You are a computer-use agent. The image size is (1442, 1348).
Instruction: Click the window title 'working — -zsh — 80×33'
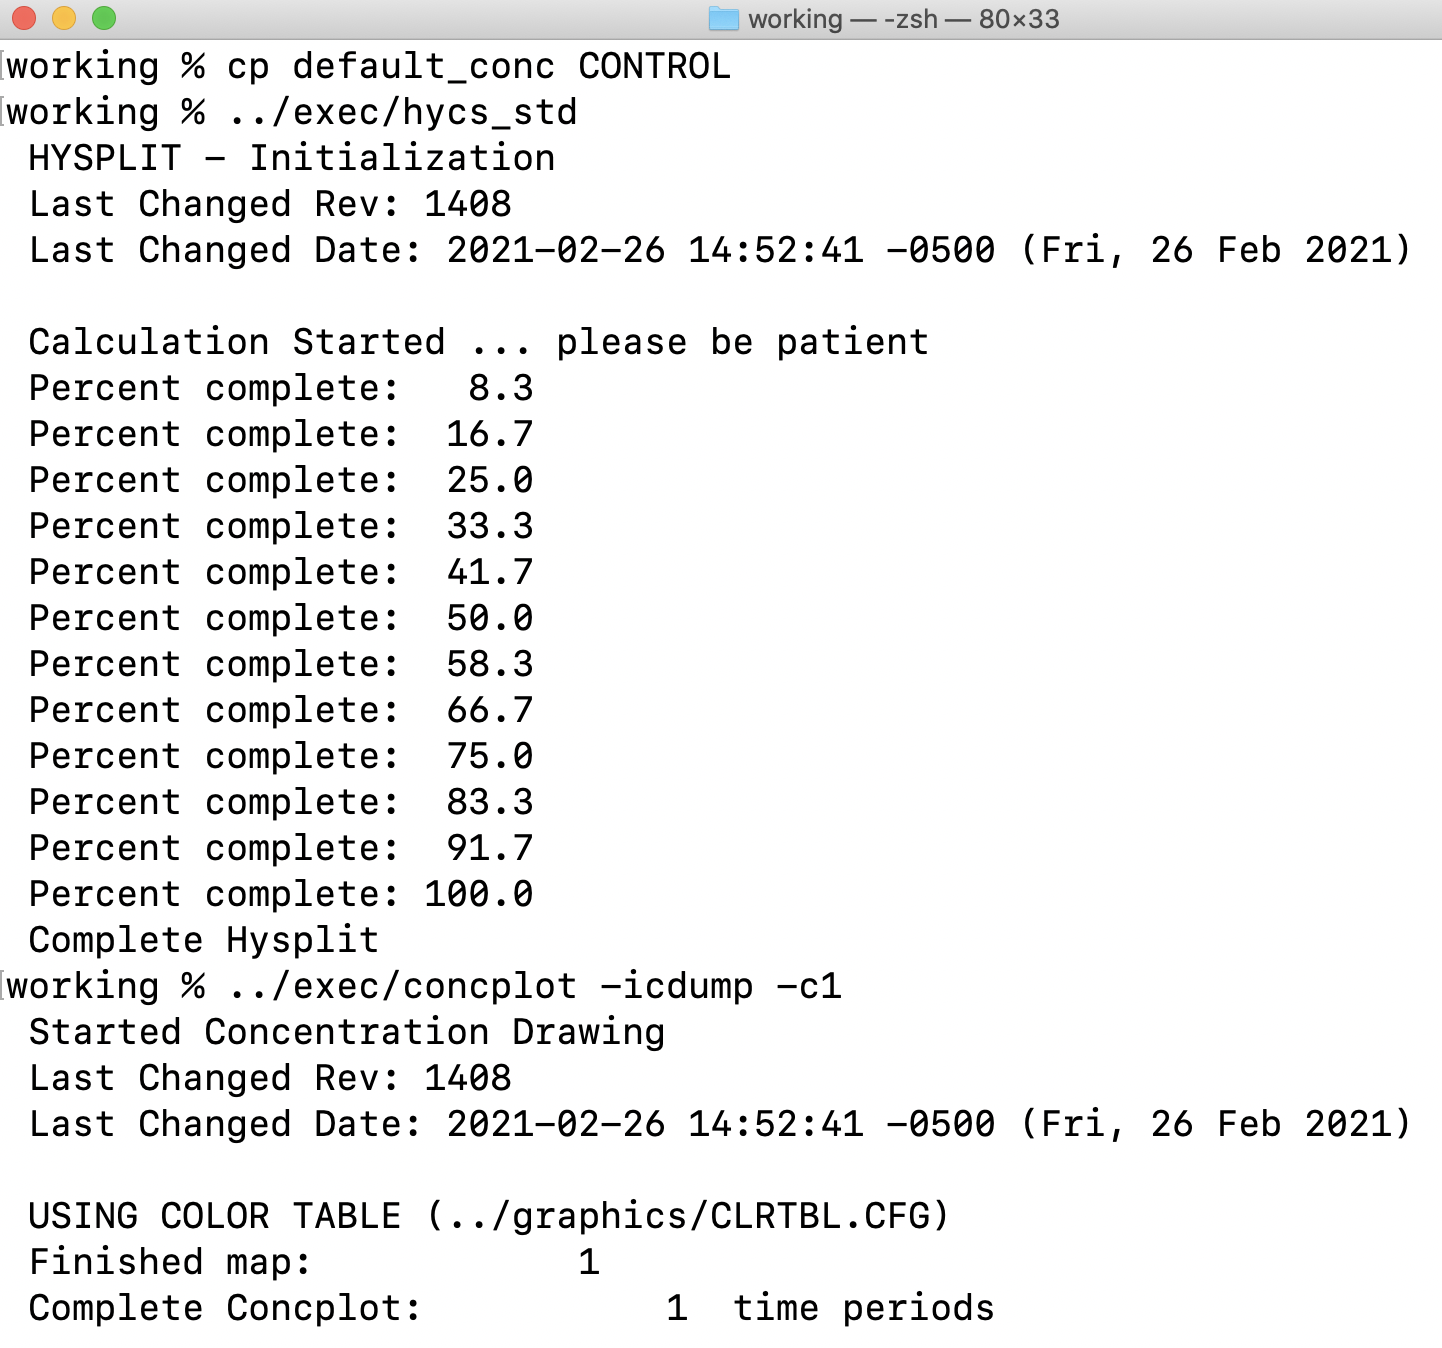(903, 19)
